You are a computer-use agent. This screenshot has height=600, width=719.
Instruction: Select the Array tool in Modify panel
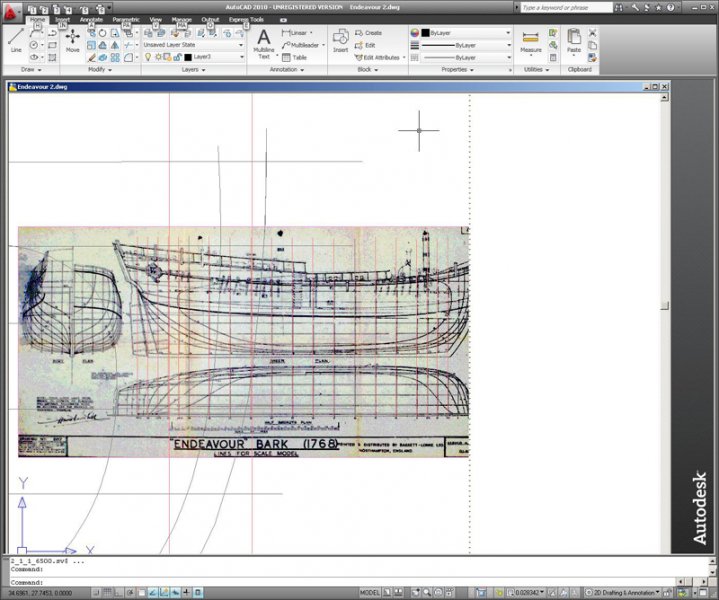coord(115,57)
